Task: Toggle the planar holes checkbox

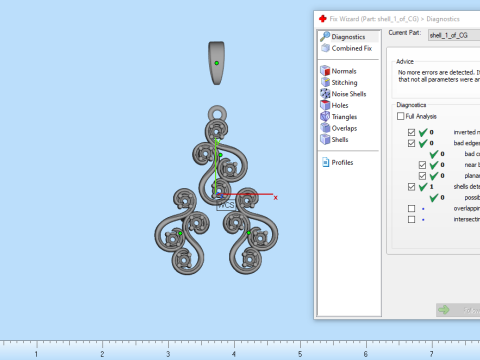Action: click(x=422, y=176)
